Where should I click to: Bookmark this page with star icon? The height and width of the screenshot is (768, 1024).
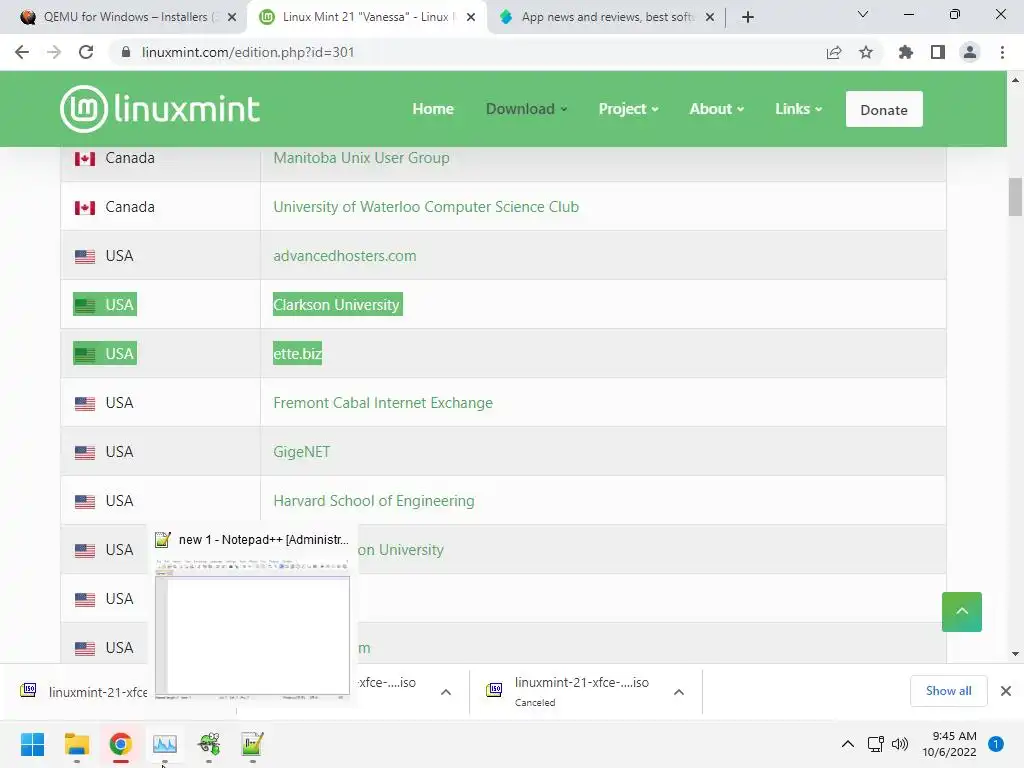866,52
